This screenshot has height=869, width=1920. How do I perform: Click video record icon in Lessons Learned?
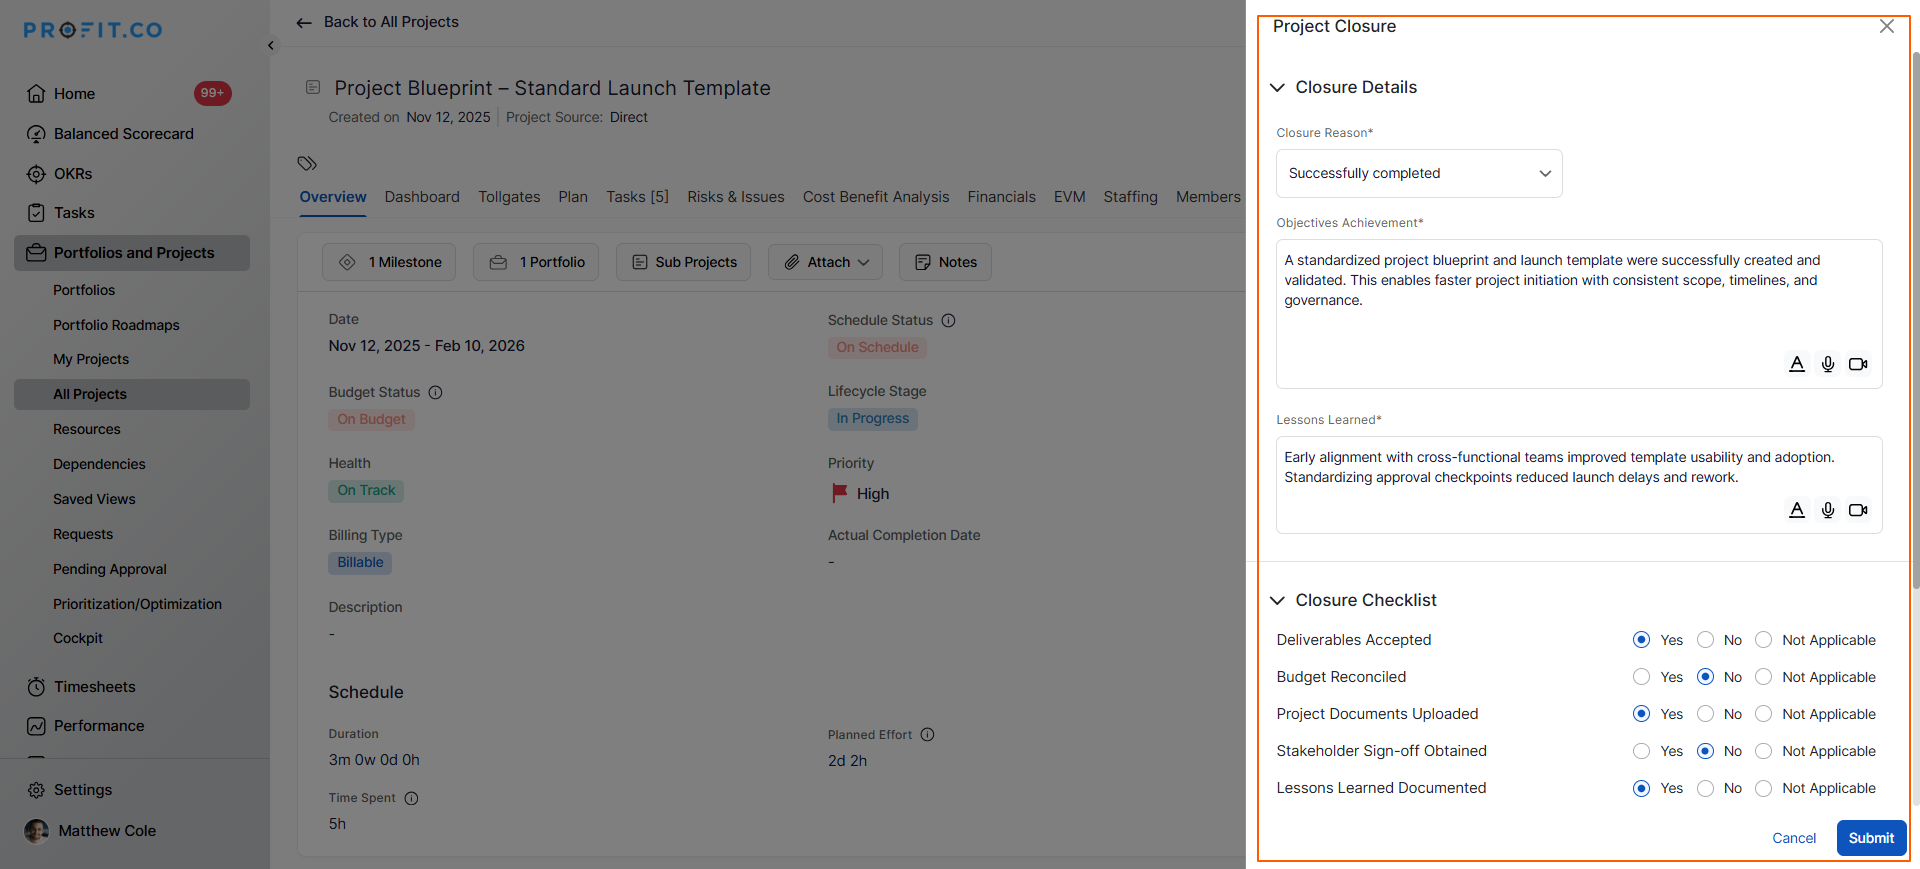[x=1858, y=510]
